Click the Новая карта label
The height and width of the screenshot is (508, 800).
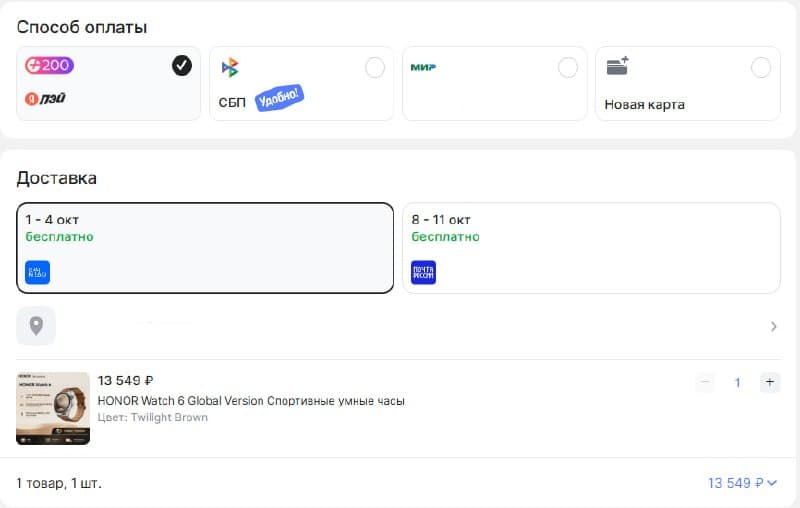(644, 105)
